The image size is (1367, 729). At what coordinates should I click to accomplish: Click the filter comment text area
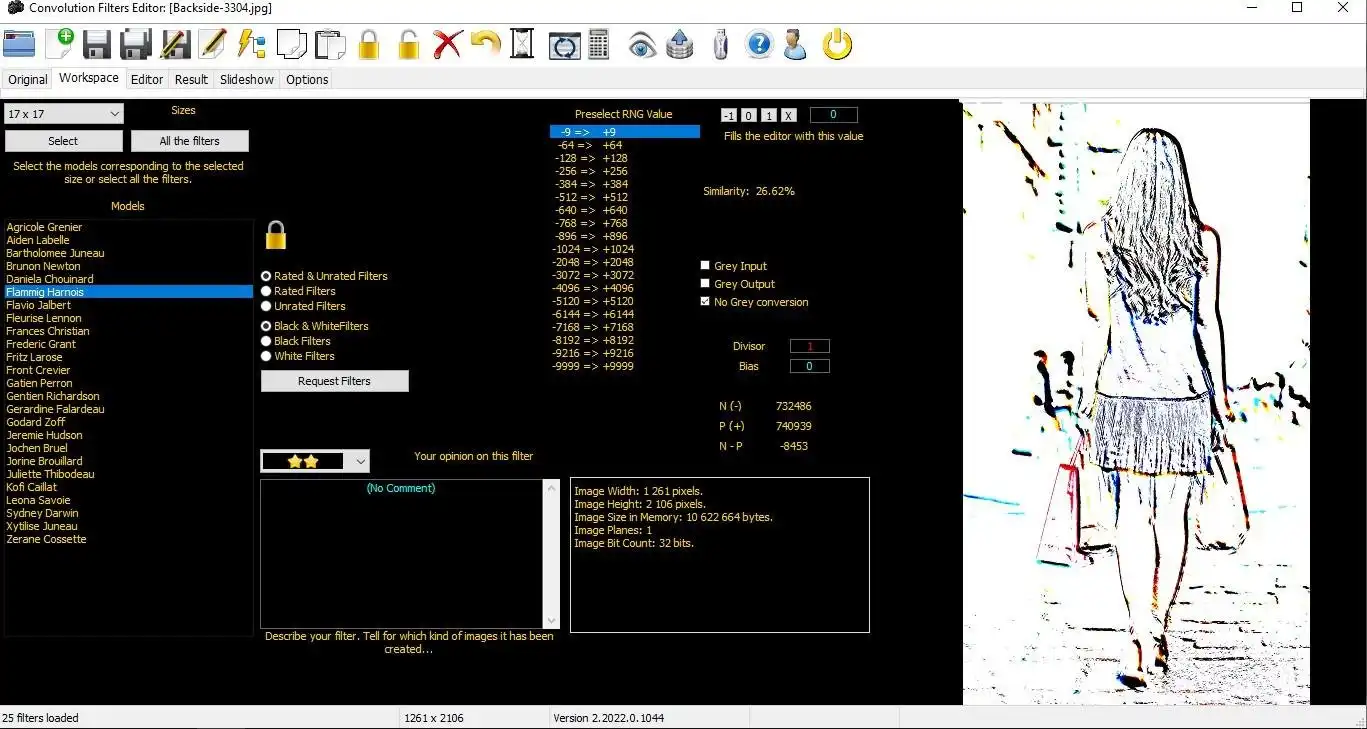coord(401,554)
